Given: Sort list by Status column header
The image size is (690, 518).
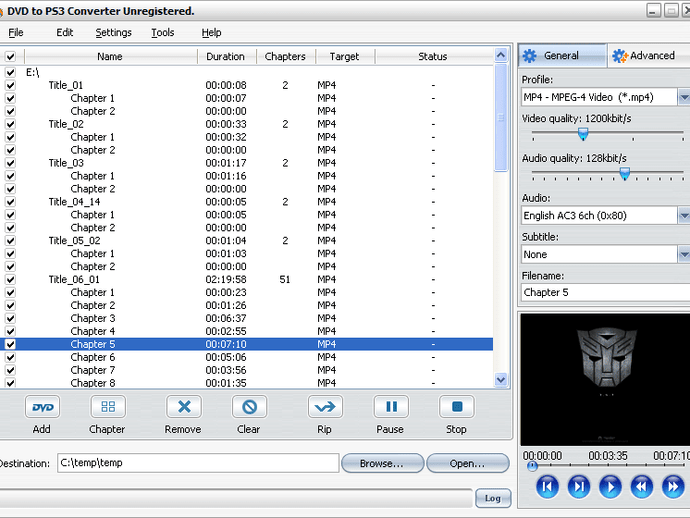Looking at the screenshot, I should pyautogui.click(x=433, y=56).
